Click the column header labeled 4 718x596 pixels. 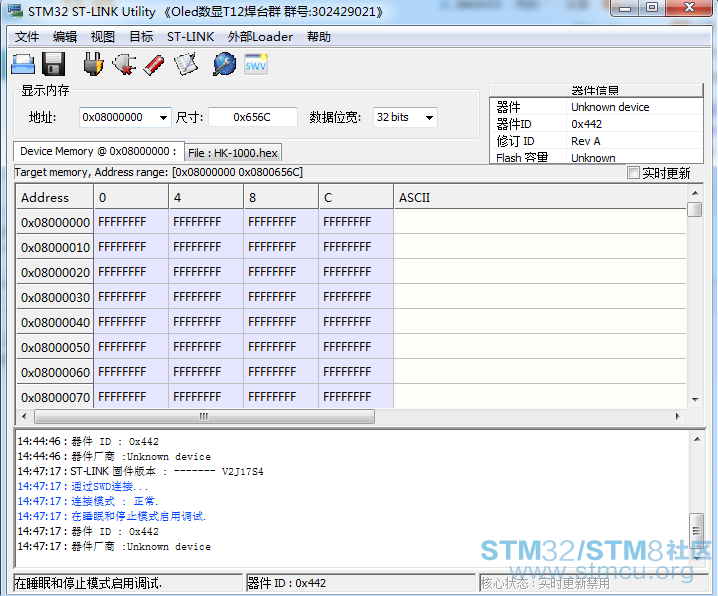coord(206,197)
